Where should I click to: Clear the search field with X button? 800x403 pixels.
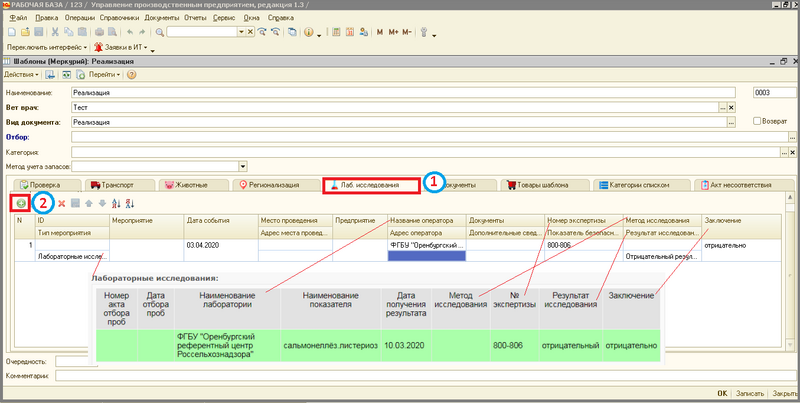coord(250,32)
